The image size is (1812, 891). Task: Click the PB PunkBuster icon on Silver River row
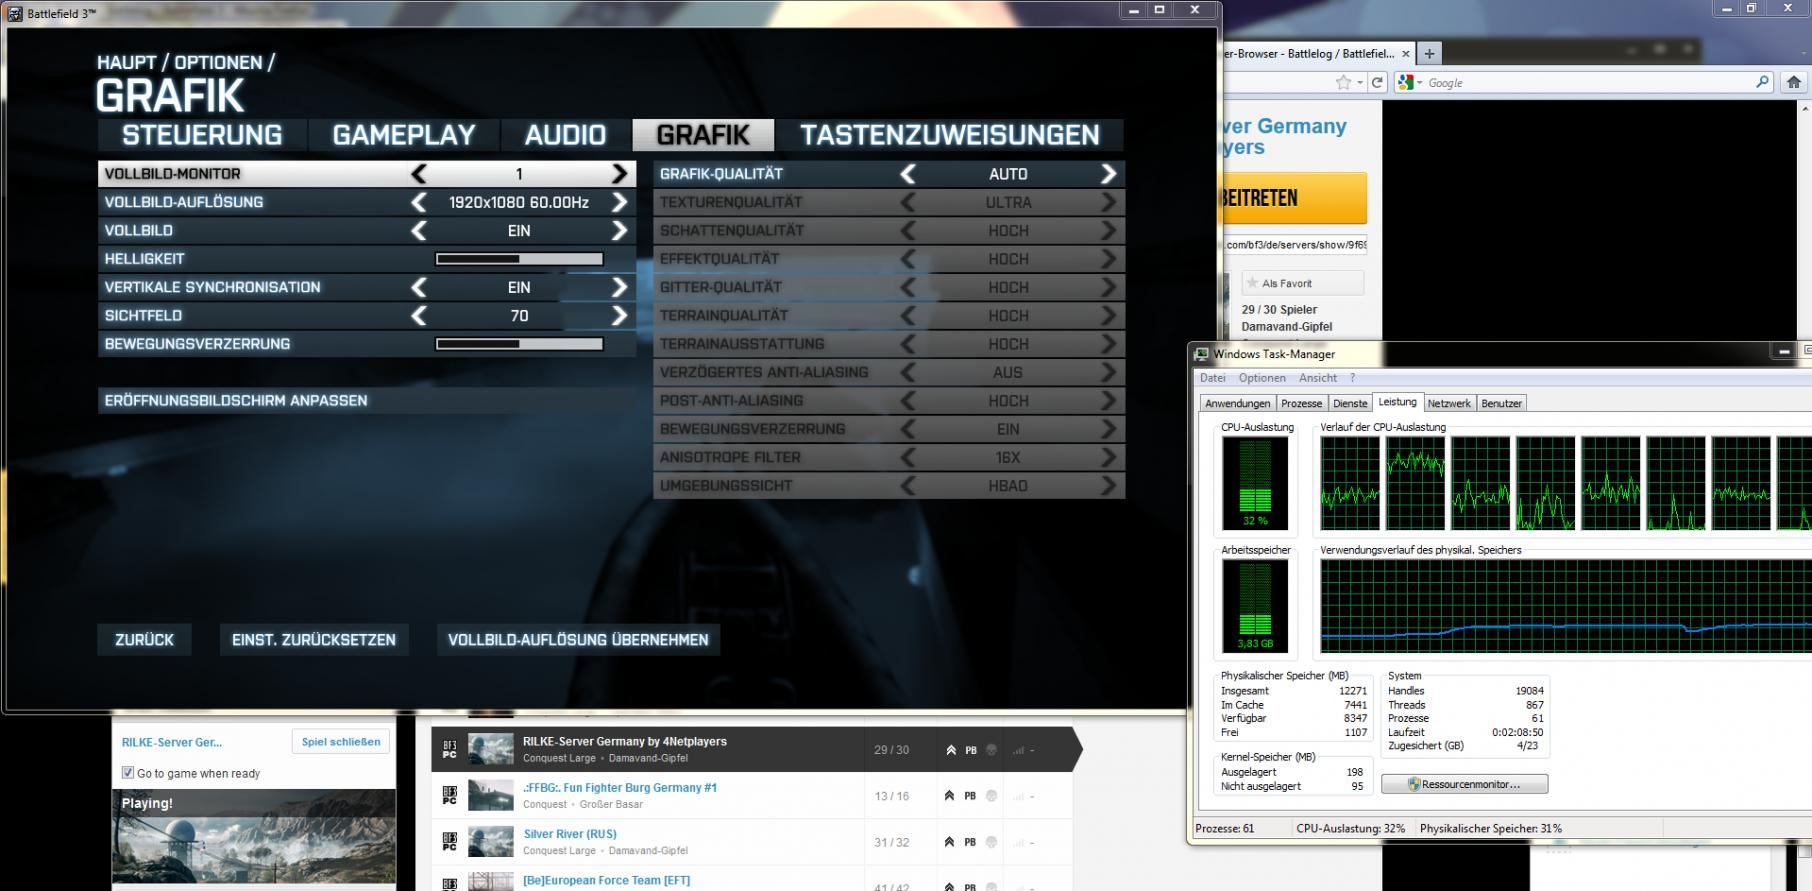[970, 842]
